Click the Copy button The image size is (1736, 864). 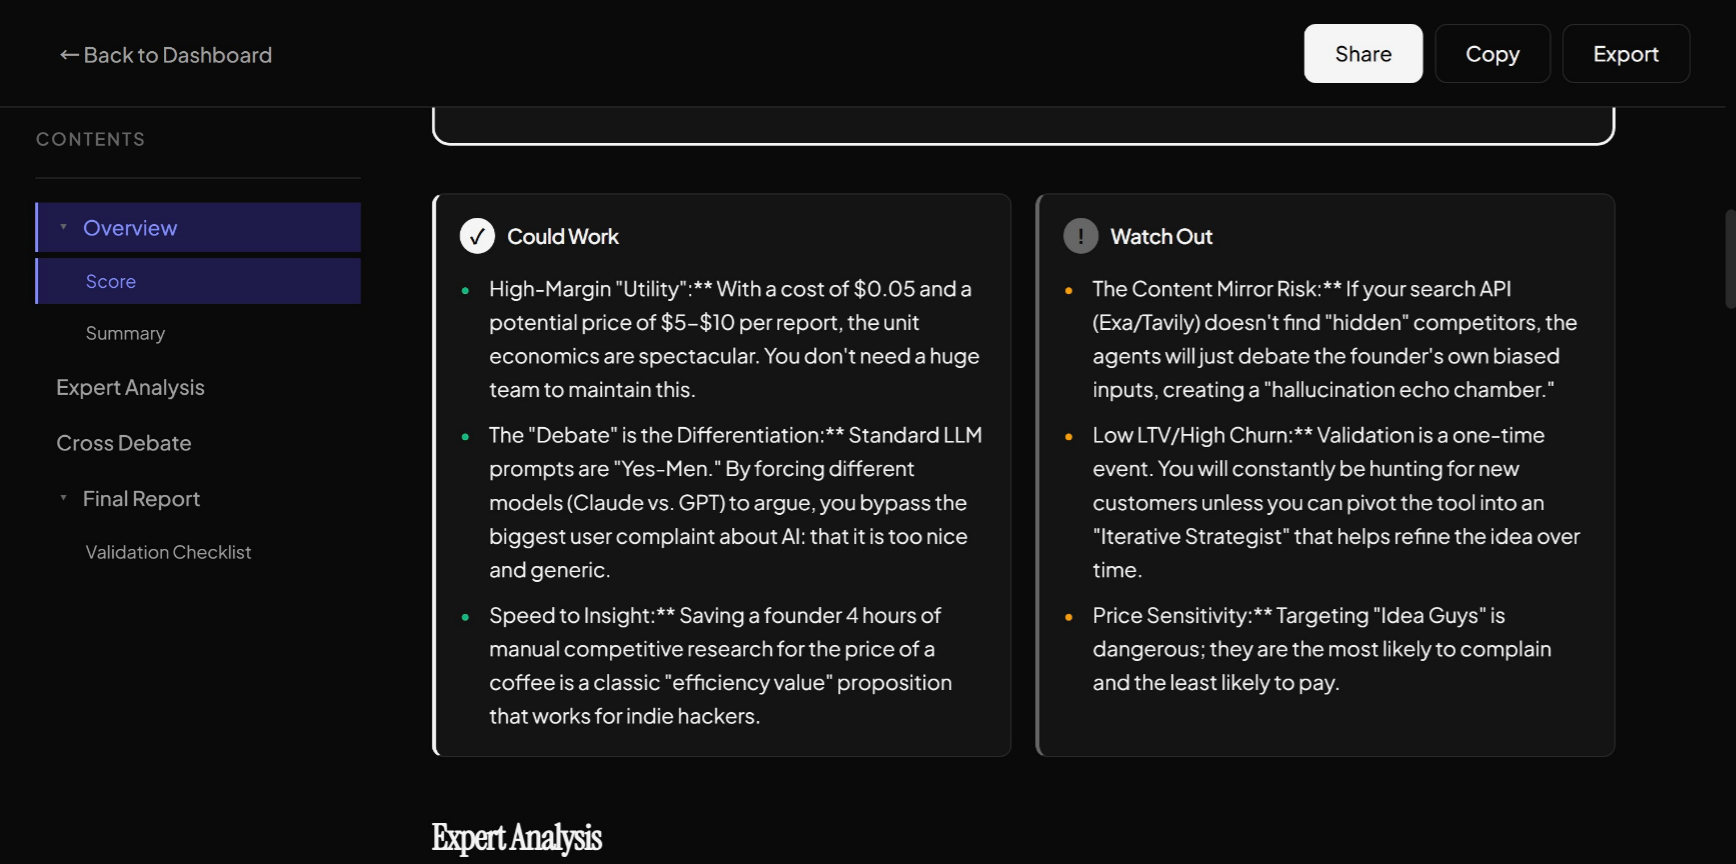tap(1492, 54)
